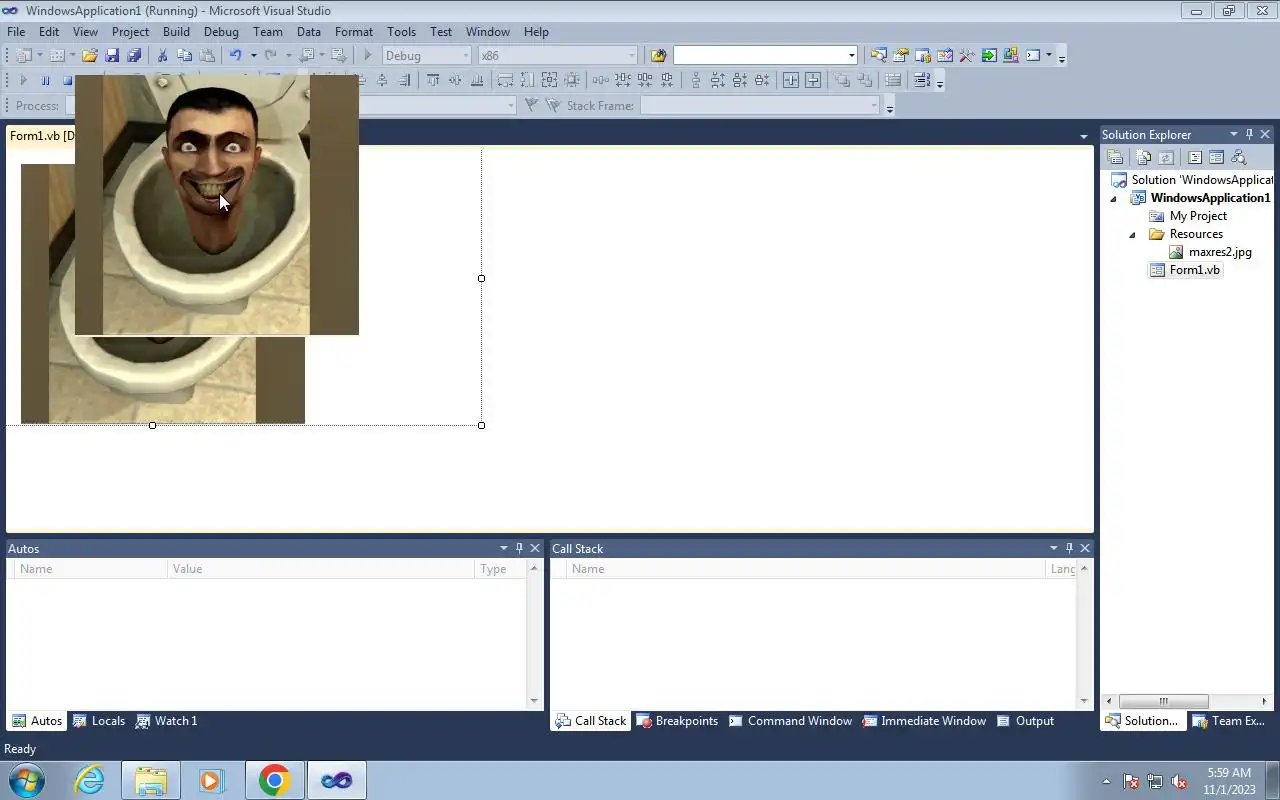Click Show All Files in Solution Explorer

coord(1144,158)
